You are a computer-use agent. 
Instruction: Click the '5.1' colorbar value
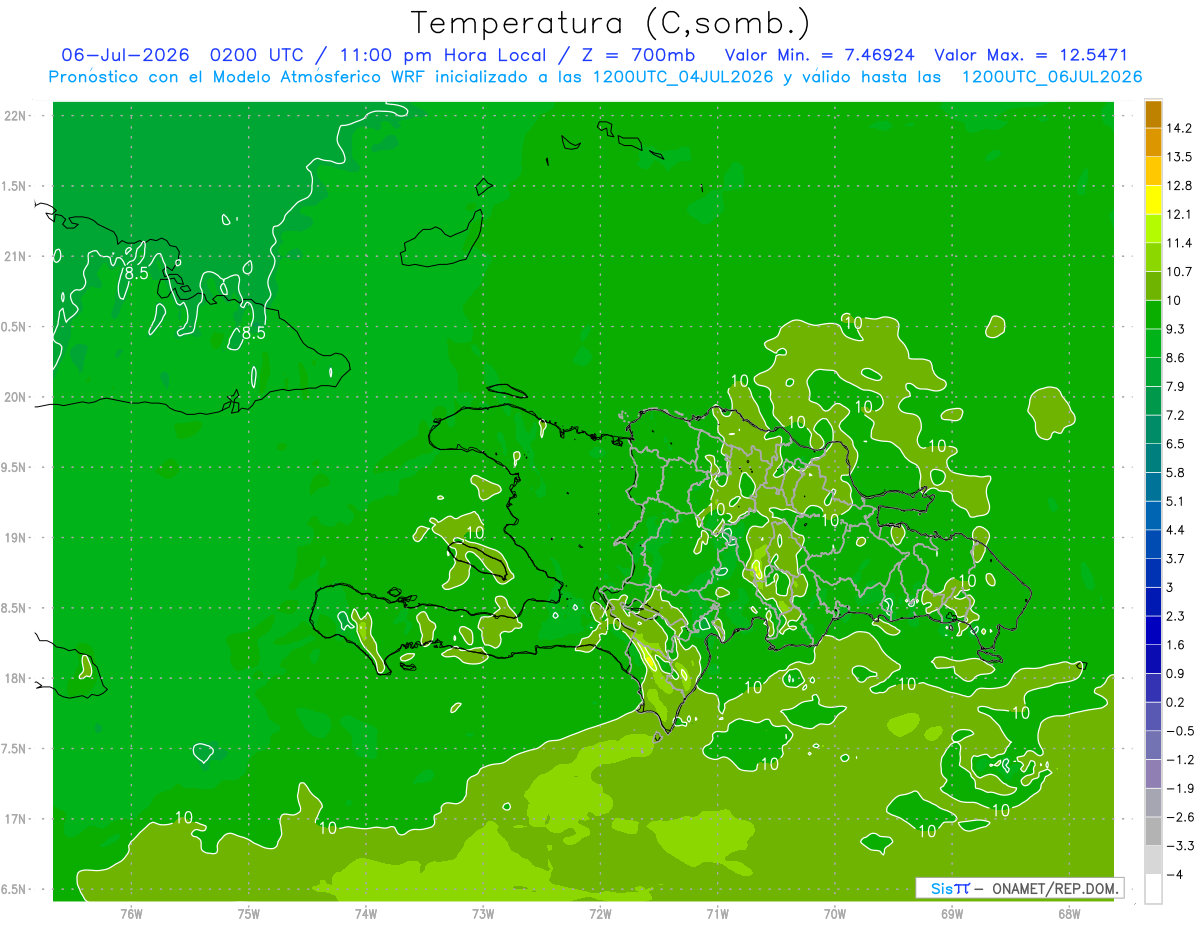pos(1175,501)
